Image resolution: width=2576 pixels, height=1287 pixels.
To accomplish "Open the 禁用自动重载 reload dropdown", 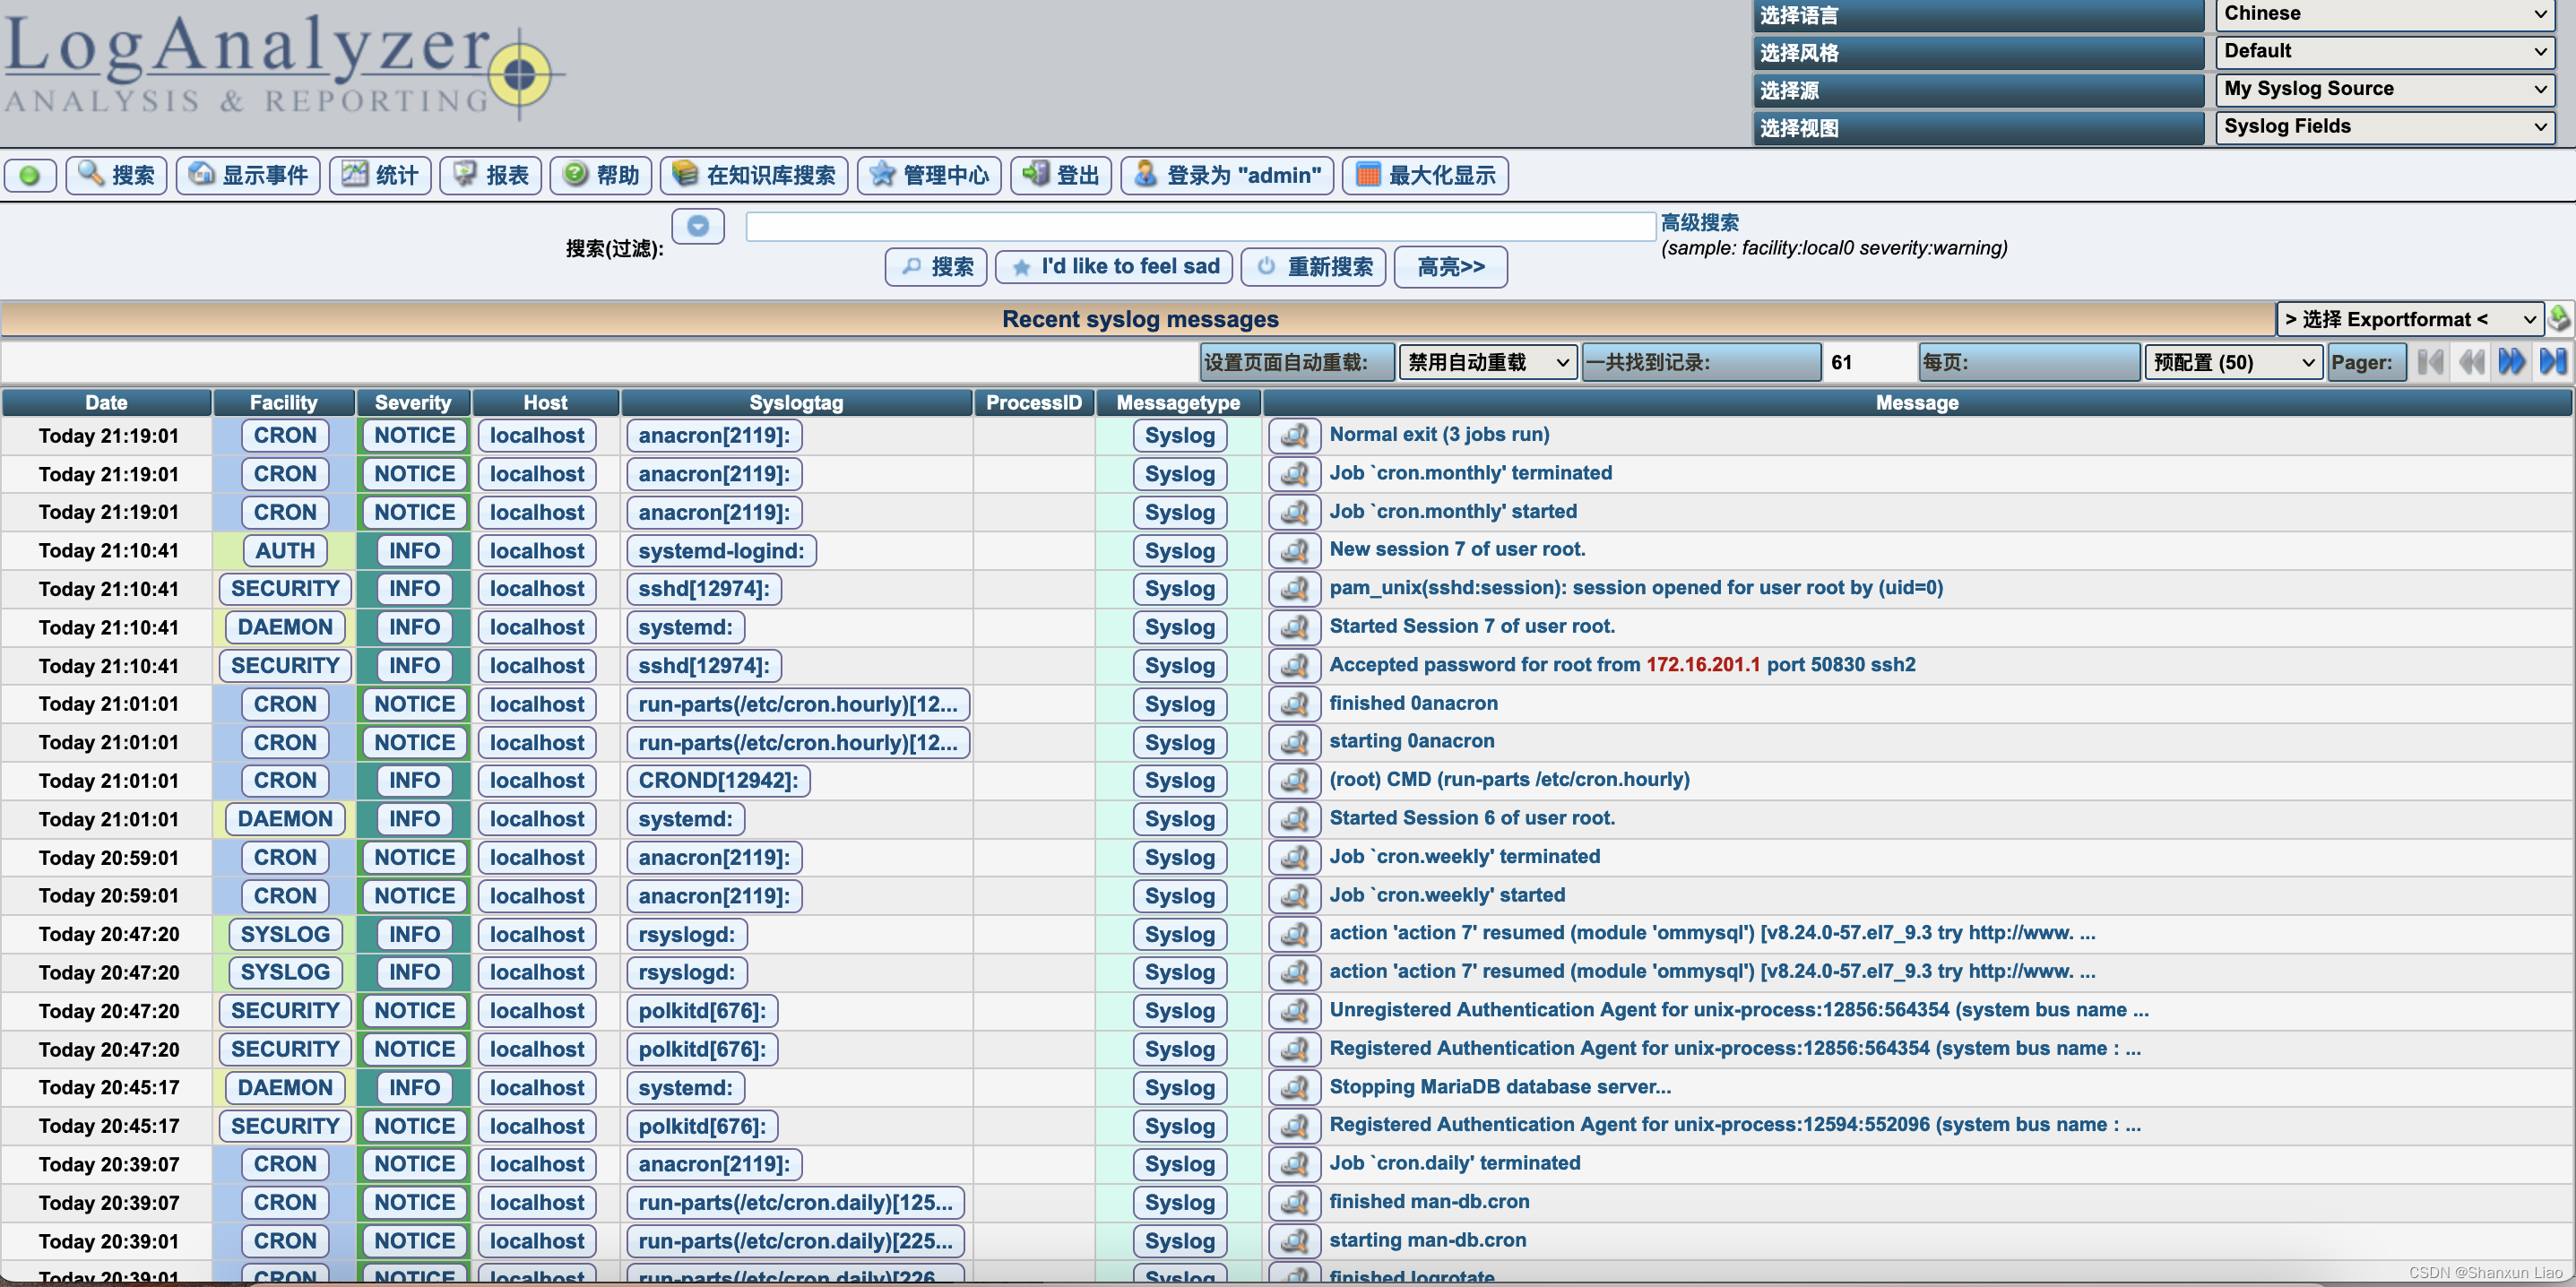I will coord(1487,362).
